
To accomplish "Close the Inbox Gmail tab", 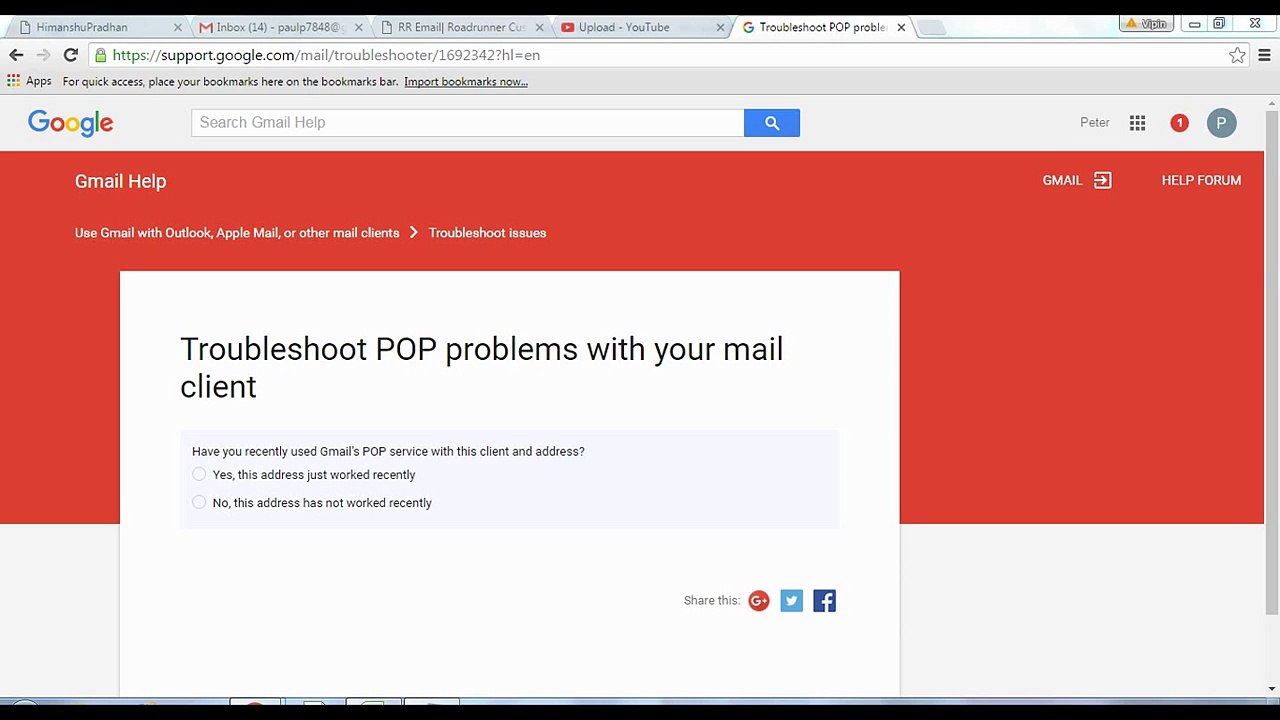I will point(360,27).
